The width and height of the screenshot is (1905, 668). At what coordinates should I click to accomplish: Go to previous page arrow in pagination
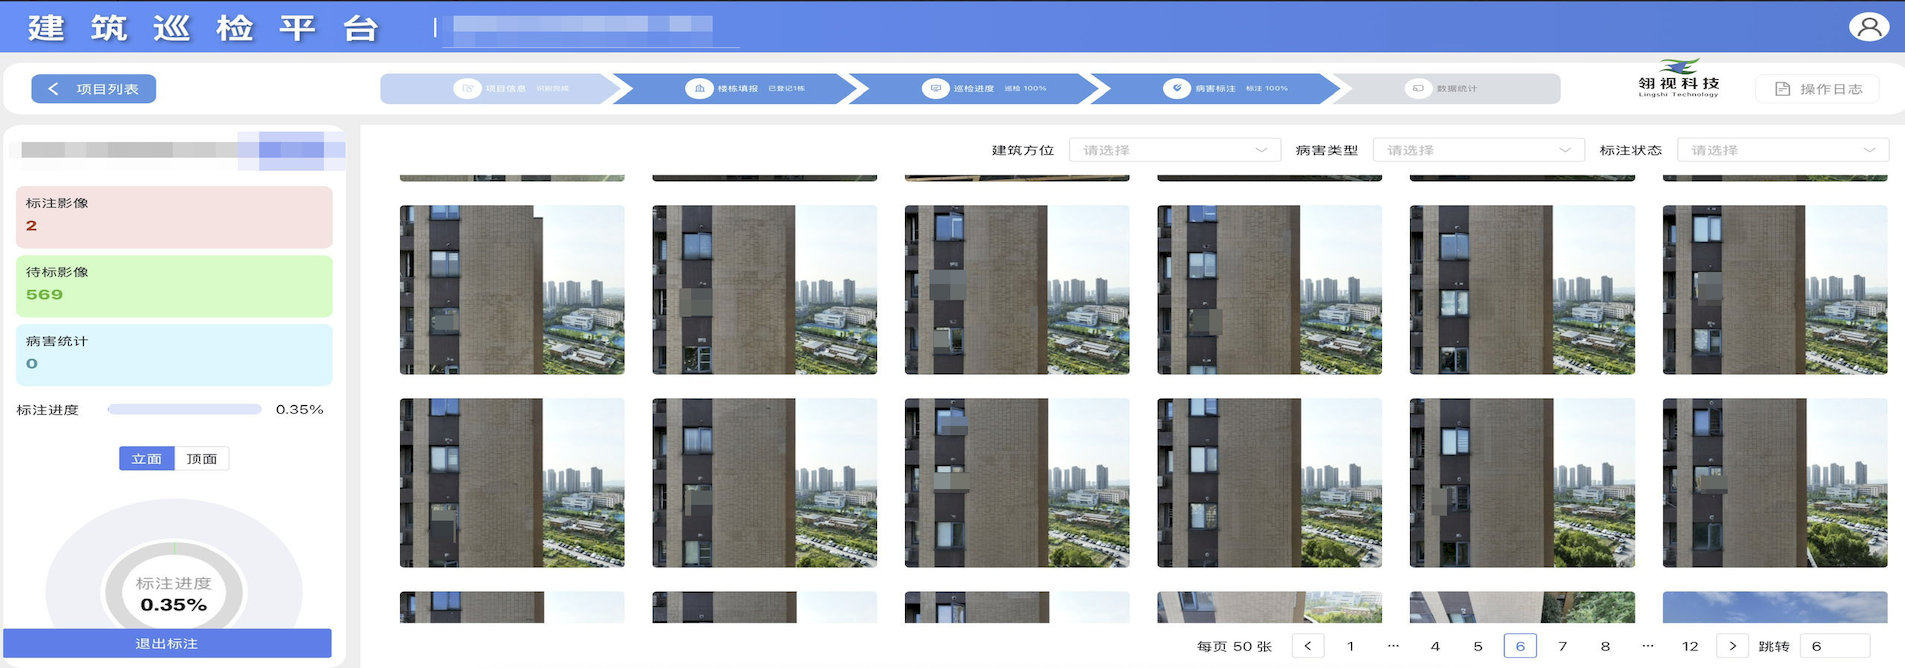point(1307,646)
